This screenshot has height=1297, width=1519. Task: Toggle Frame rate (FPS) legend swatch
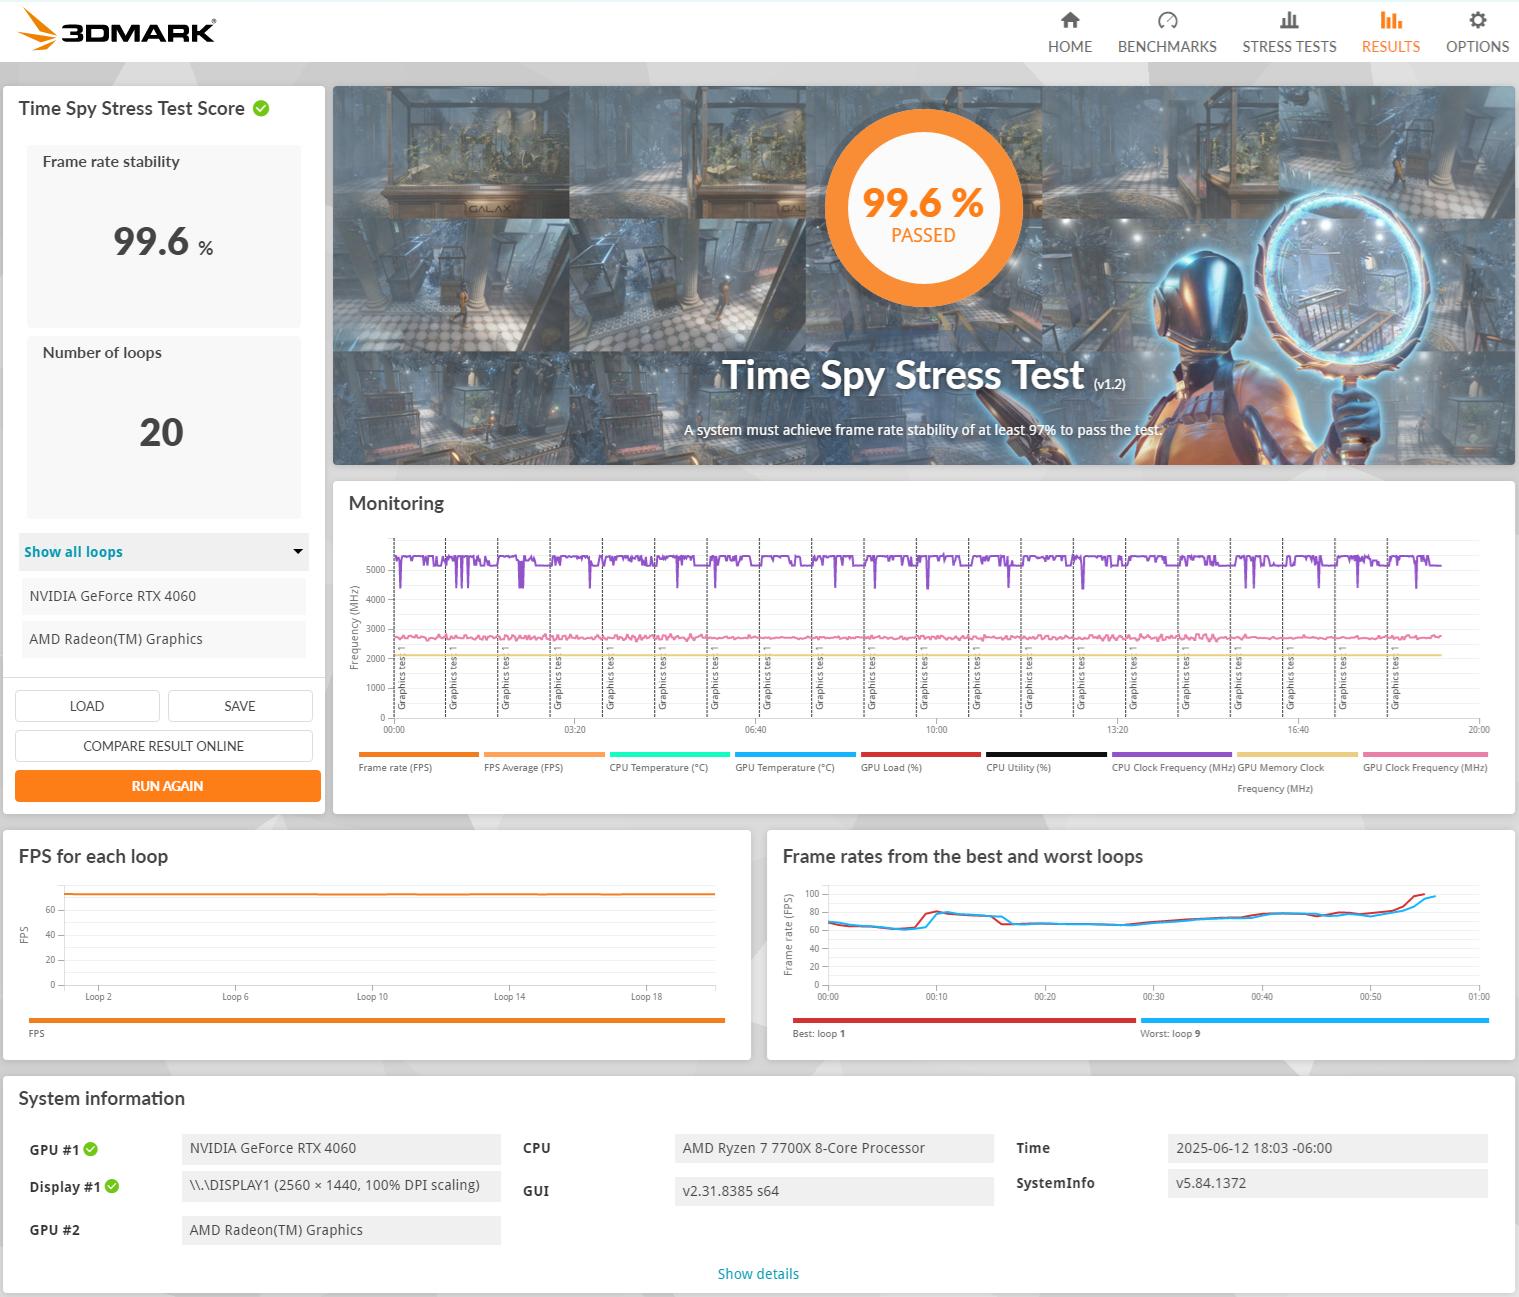418,755
